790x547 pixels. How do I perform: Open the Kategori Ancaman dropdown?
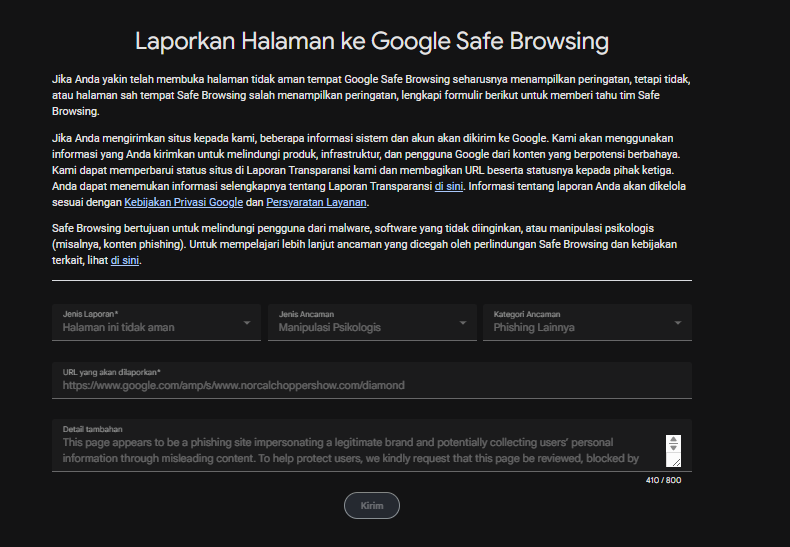(x=587, y=322)
